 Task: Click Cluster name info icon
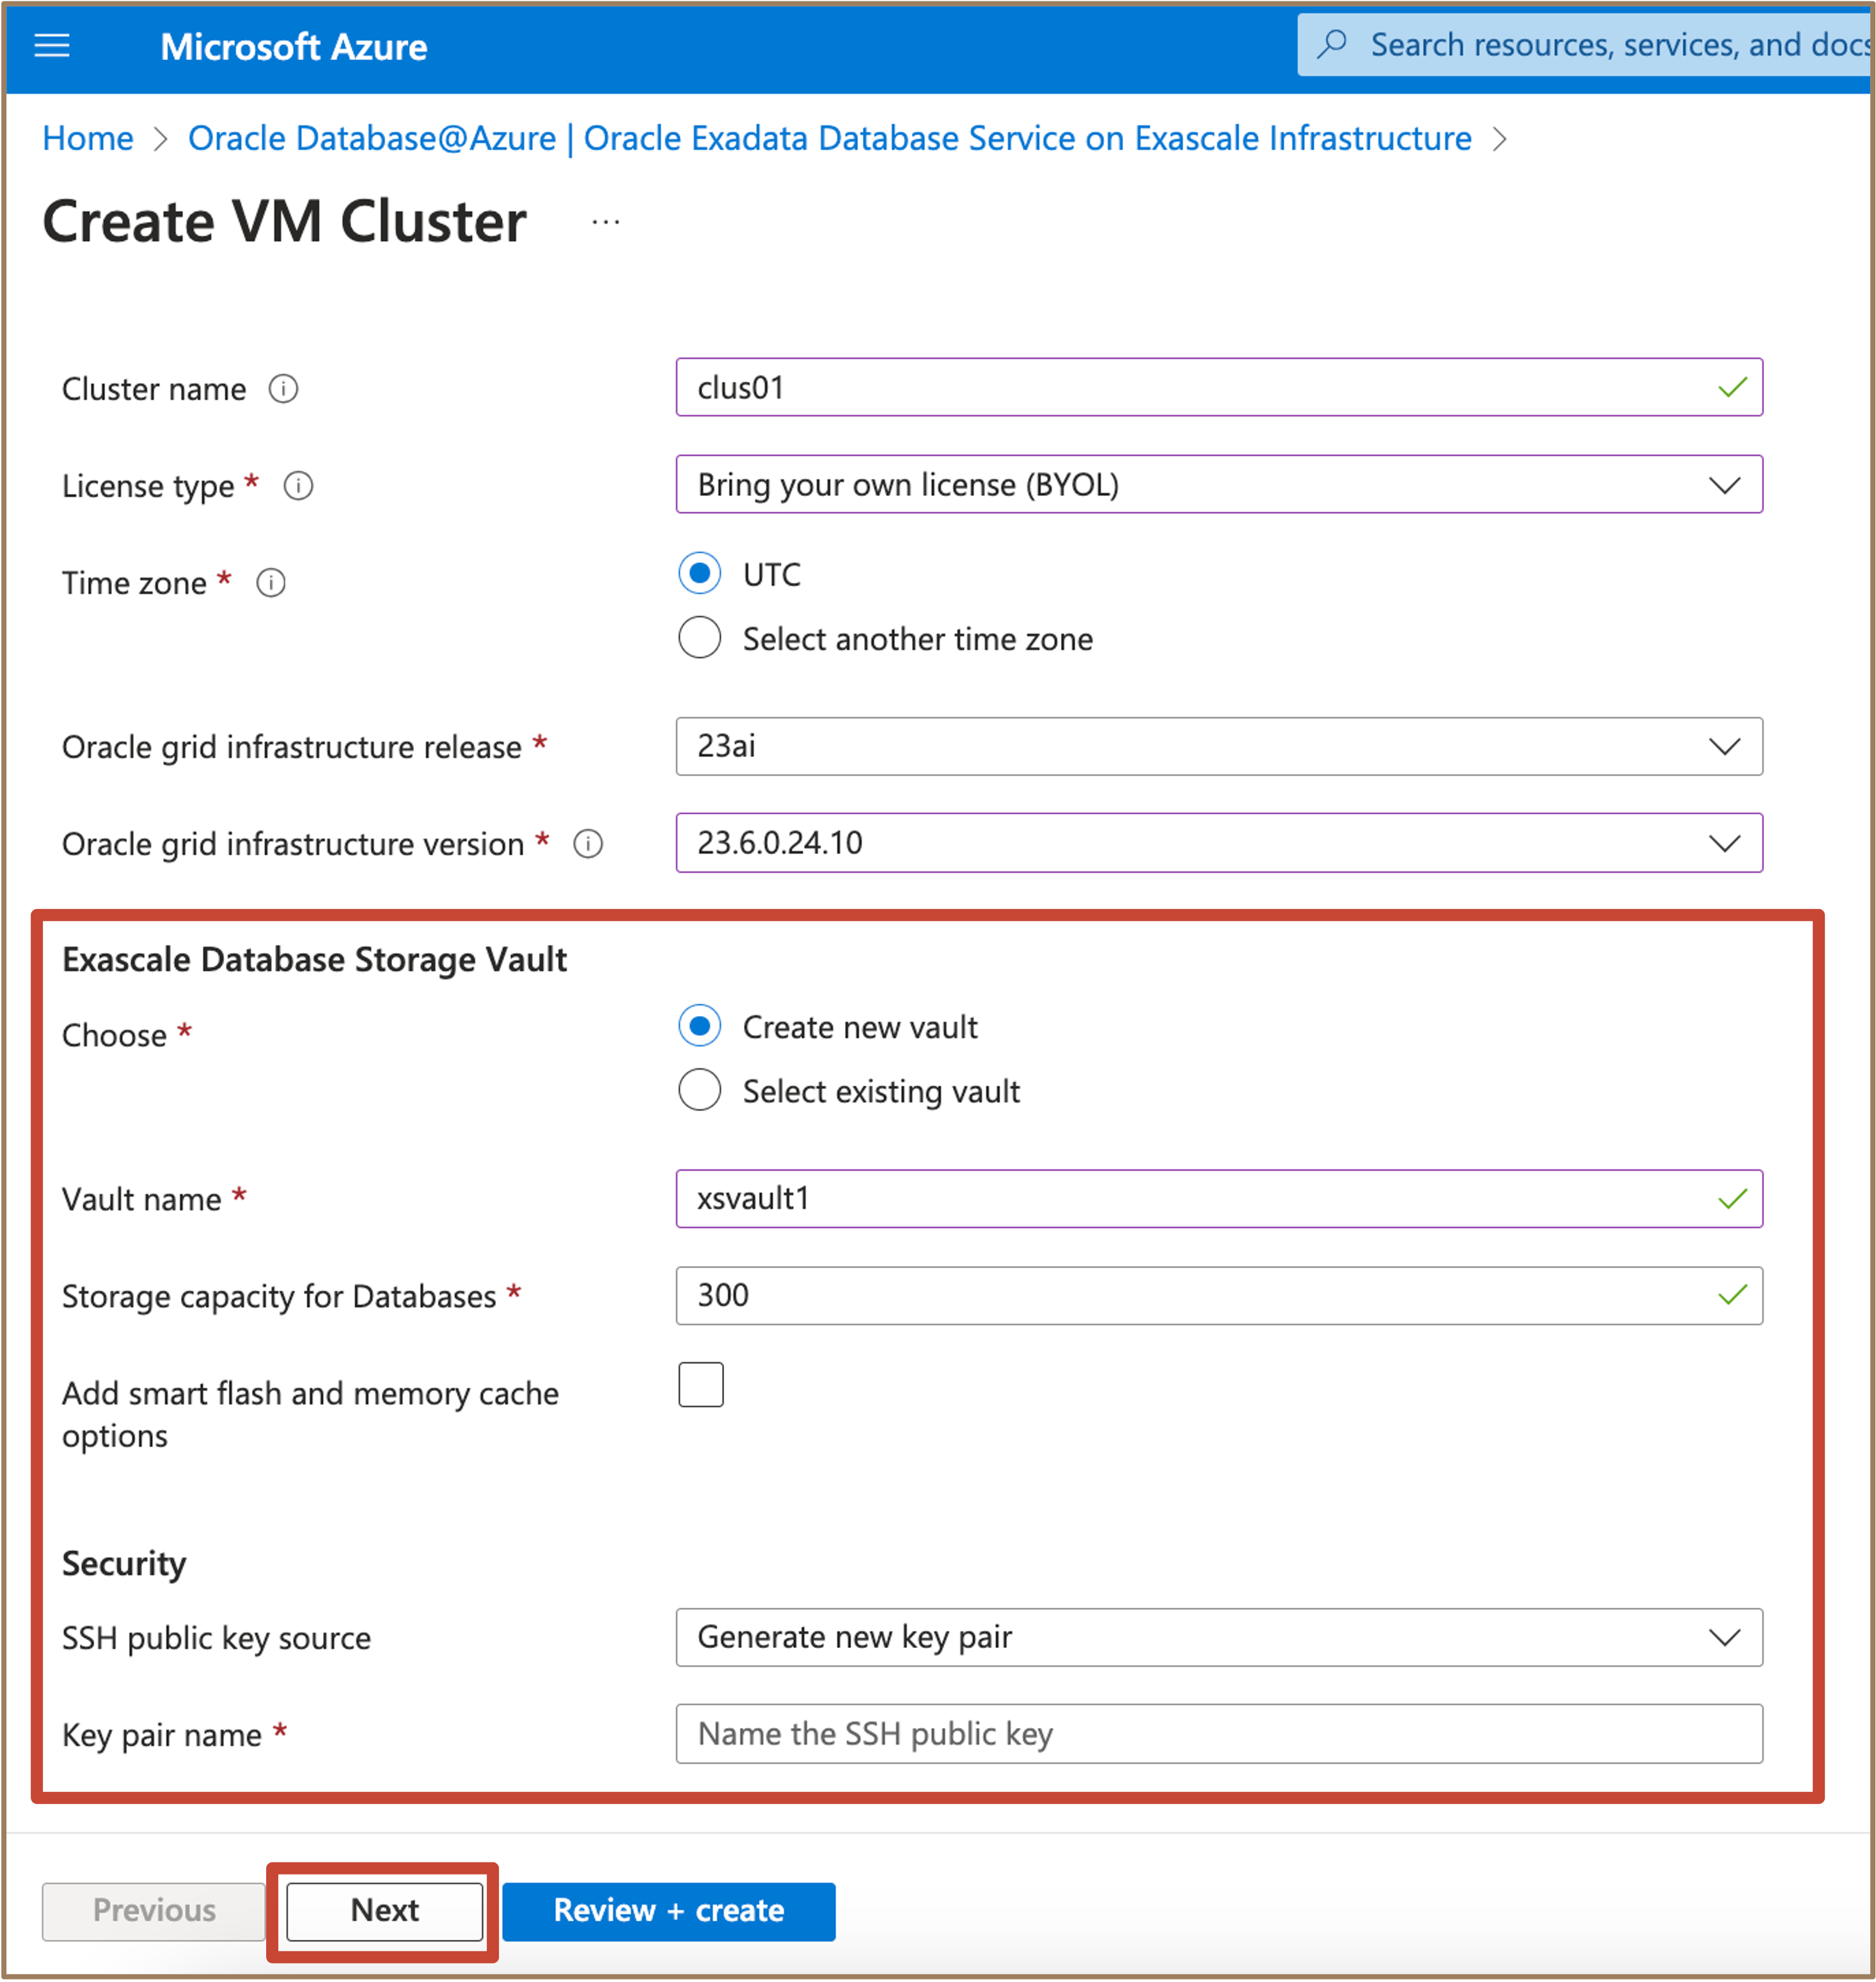283,389
